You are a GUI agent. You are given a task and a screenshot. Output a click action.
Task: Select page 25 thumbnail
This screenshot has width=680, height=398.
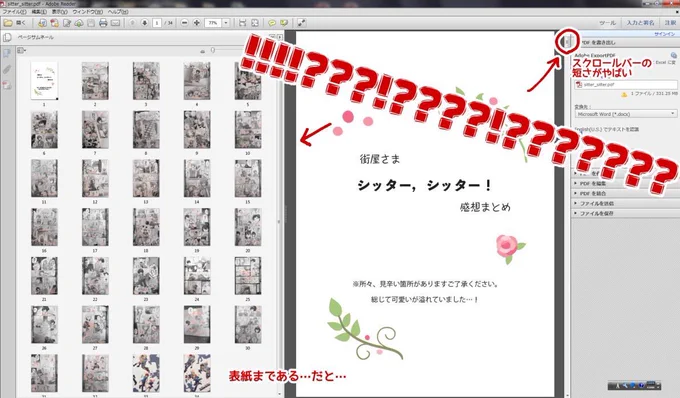[248, 276]
